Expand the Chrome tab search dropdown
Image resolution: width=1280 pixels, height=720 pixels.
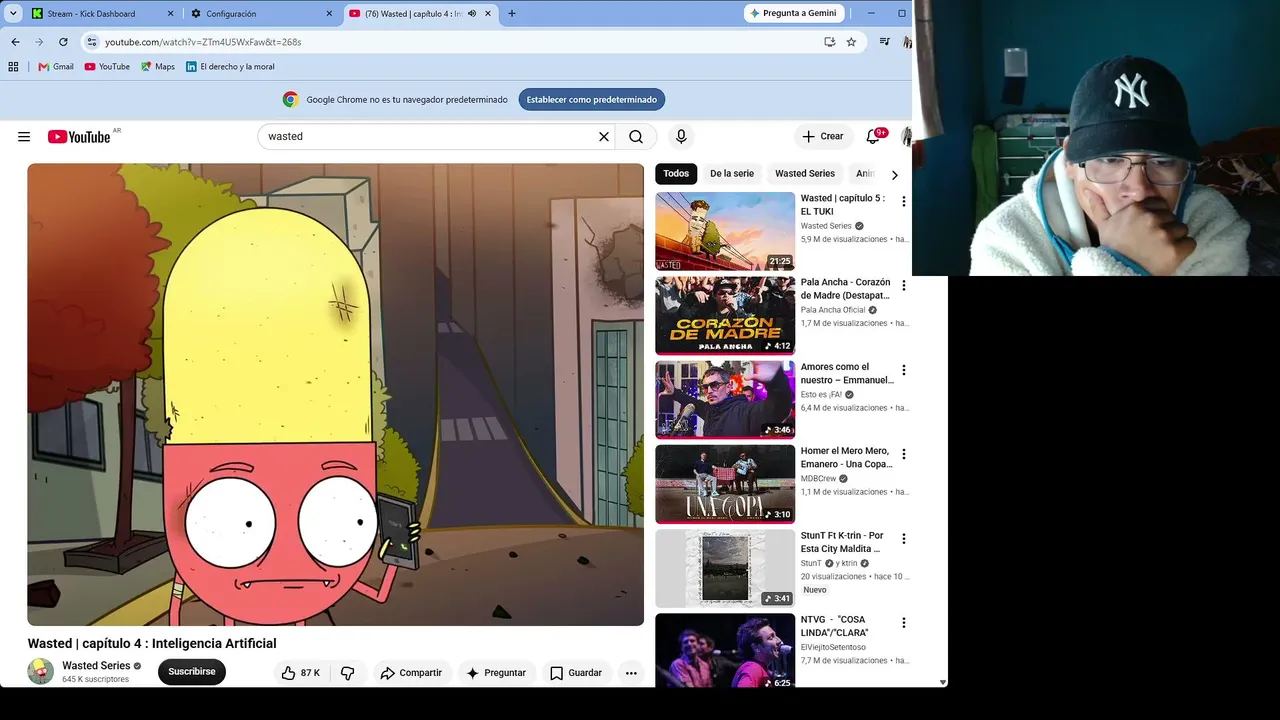13,14
